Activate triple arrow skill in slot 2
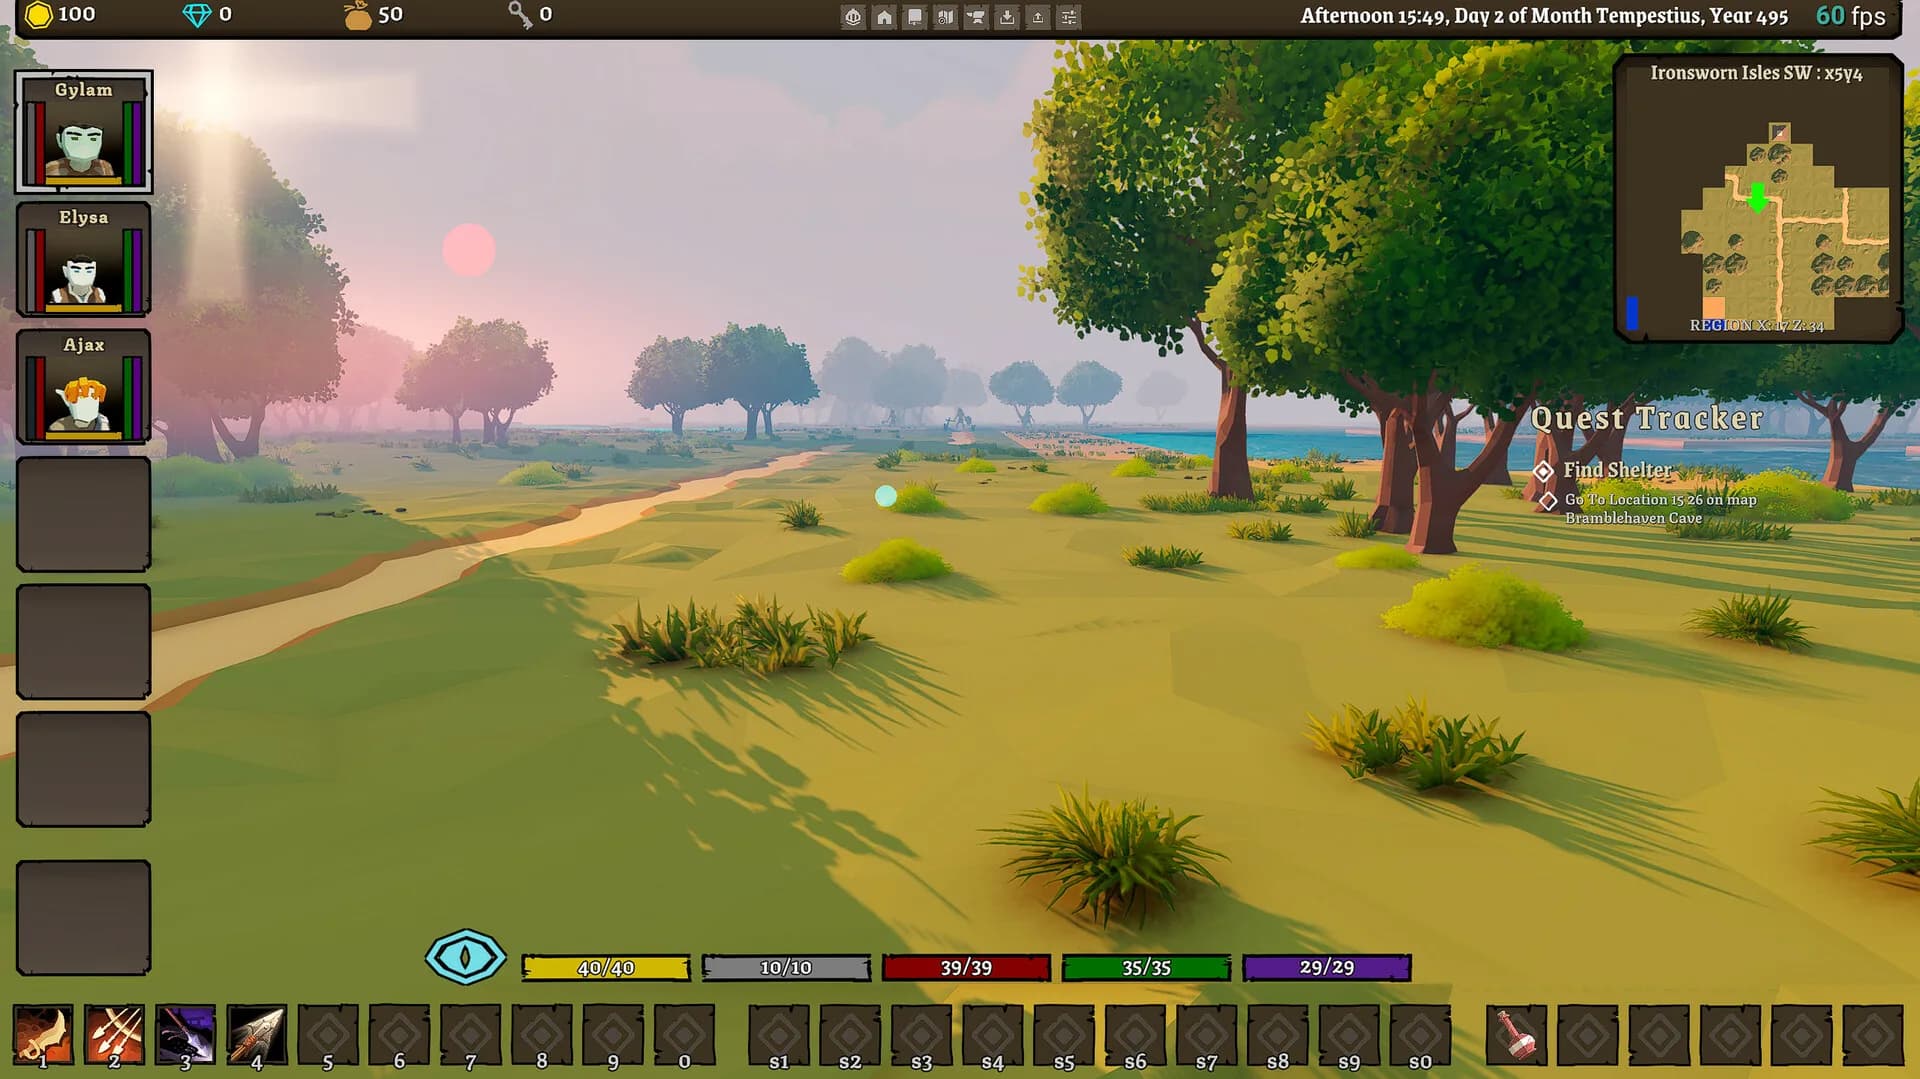 coord(114,1035)
